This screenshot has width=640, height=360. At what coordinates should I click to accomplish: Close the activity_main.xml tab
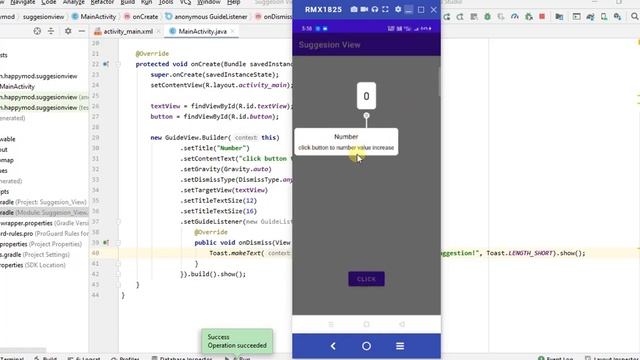coord(158,31)
